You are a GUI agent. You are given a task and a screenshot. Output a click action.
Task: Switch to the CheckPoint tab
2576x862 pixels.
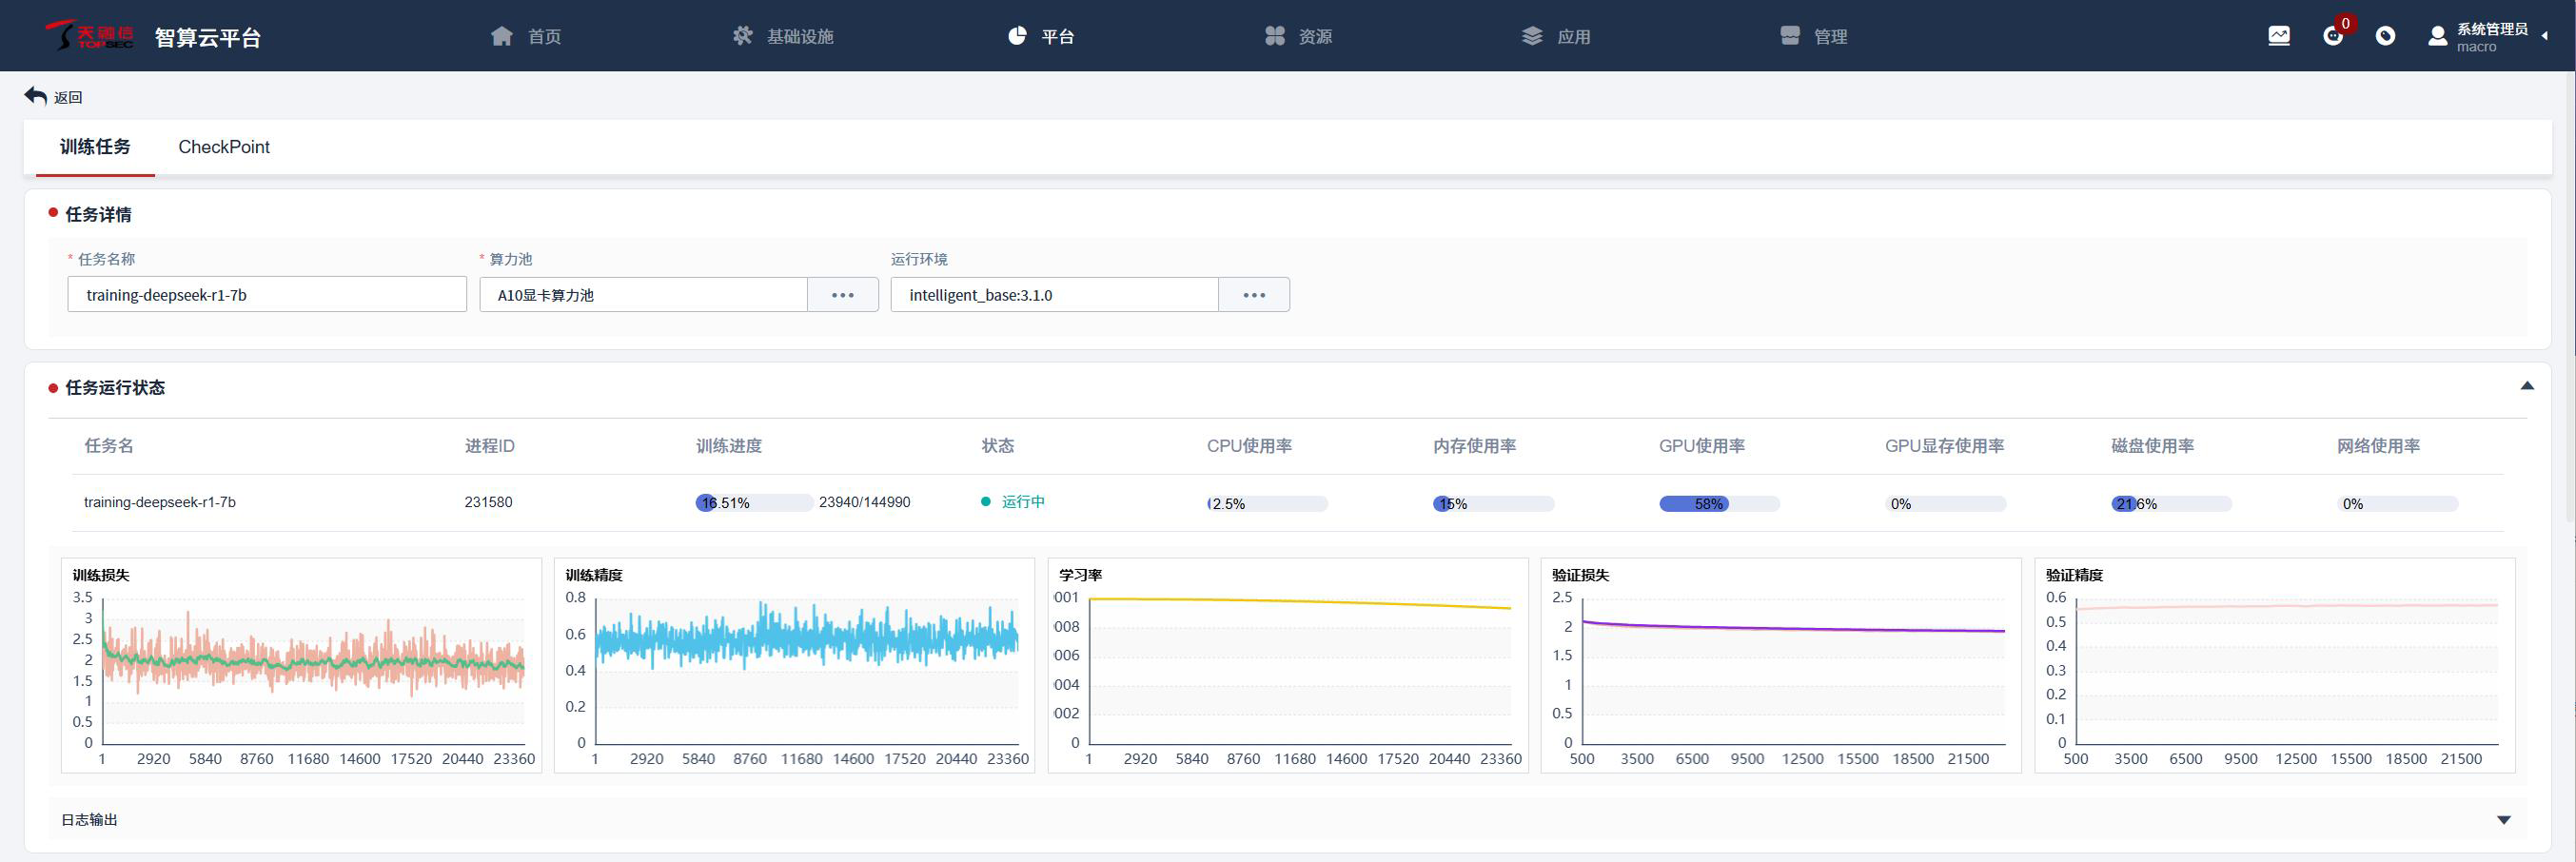click(224, 147)
